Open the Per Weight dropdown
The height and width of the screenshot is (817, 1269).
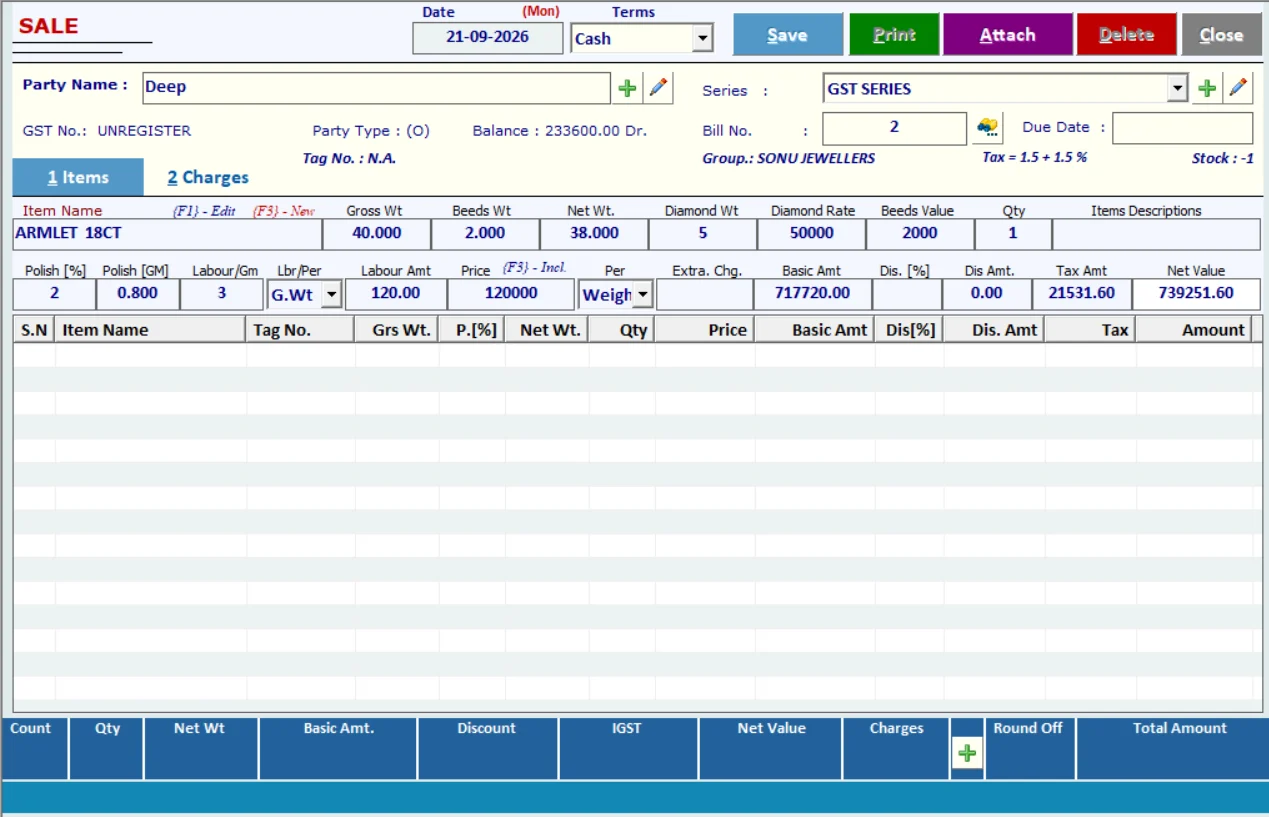click(x=642, y=294)
